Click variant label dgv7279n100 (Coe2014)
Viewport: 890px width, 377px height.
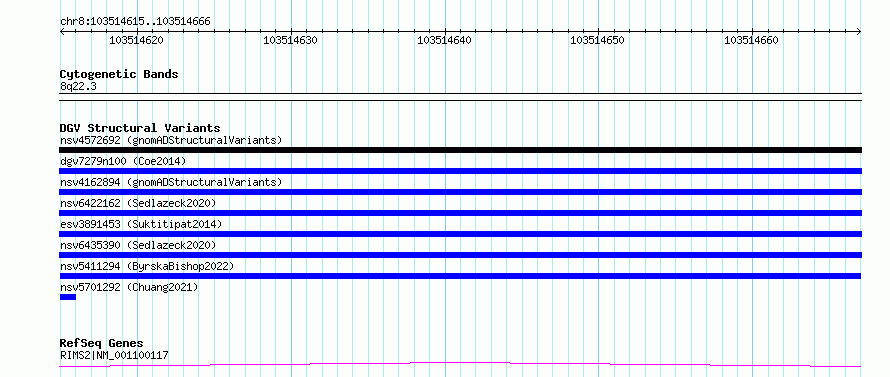click(123, 161)
